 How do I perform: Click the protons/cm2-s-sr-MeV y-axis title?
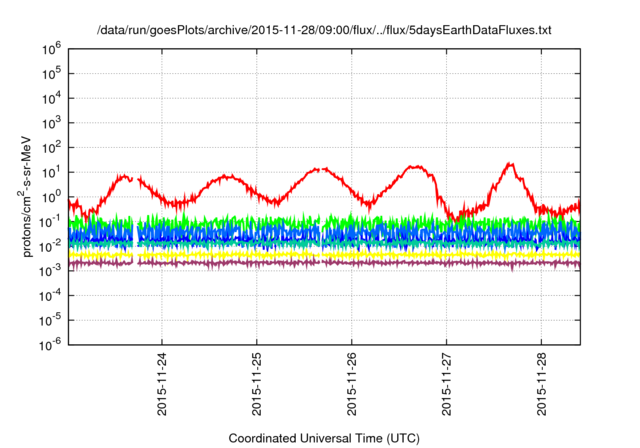(x=26, y=196)
